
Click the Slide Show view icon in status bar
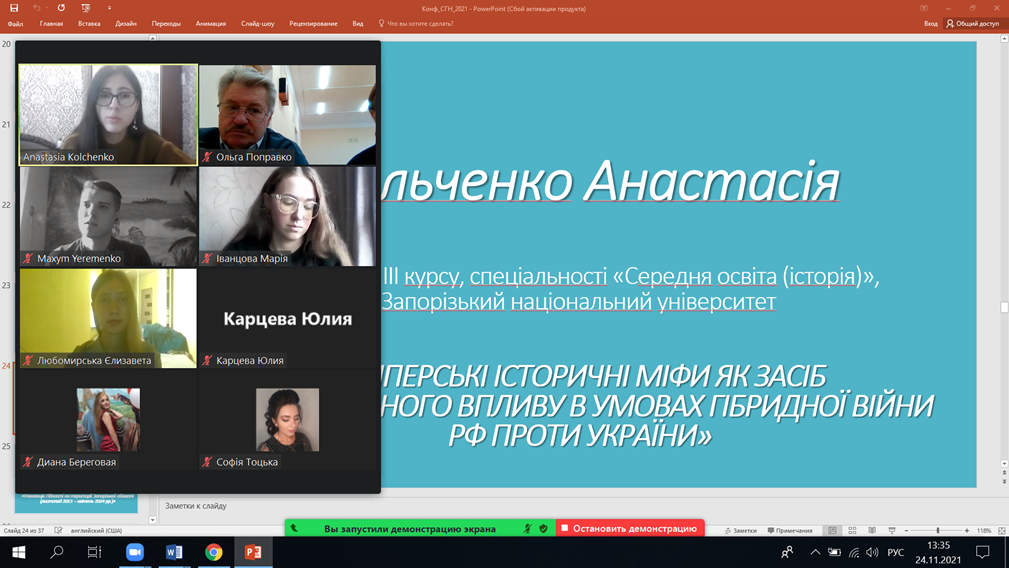pos(891,530)
